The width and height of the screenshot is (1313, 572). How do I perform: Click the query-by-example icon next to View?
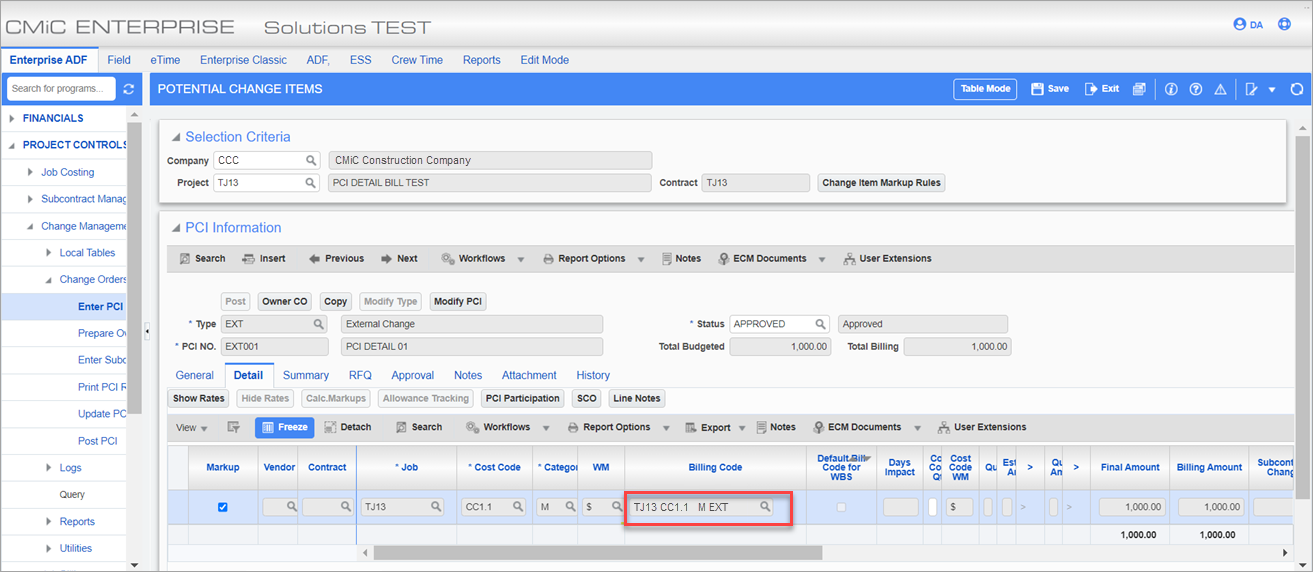coord(234,427)
